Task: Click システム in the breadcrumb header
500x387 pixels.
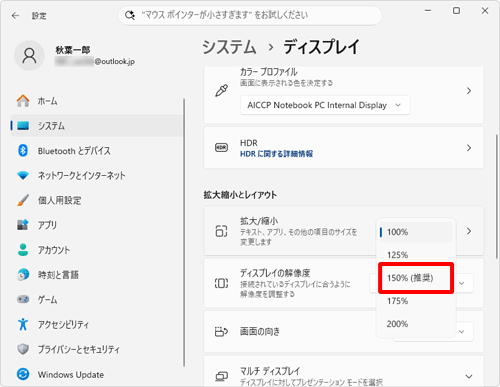Action: pyautogui.click(x=229, y=47)
